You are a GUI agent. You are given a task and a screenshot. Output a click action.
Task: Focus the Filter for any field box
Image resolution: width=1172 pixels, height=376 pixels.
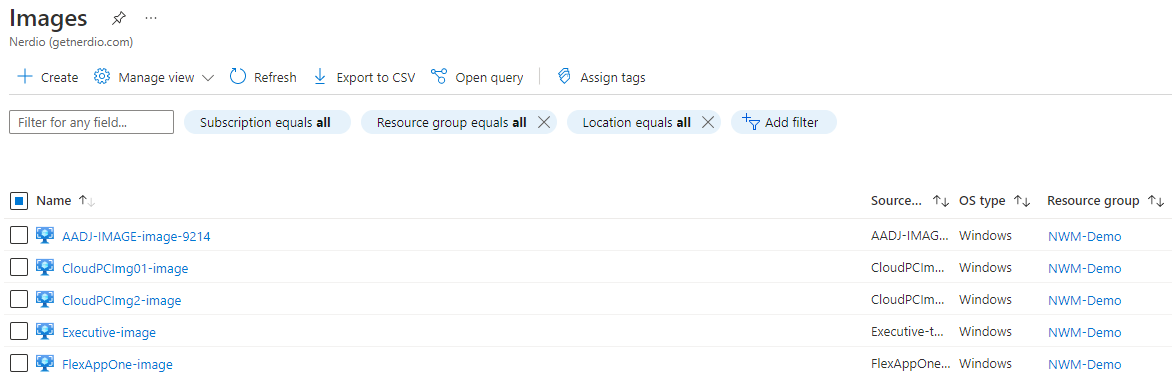click(x=91, y=123)
